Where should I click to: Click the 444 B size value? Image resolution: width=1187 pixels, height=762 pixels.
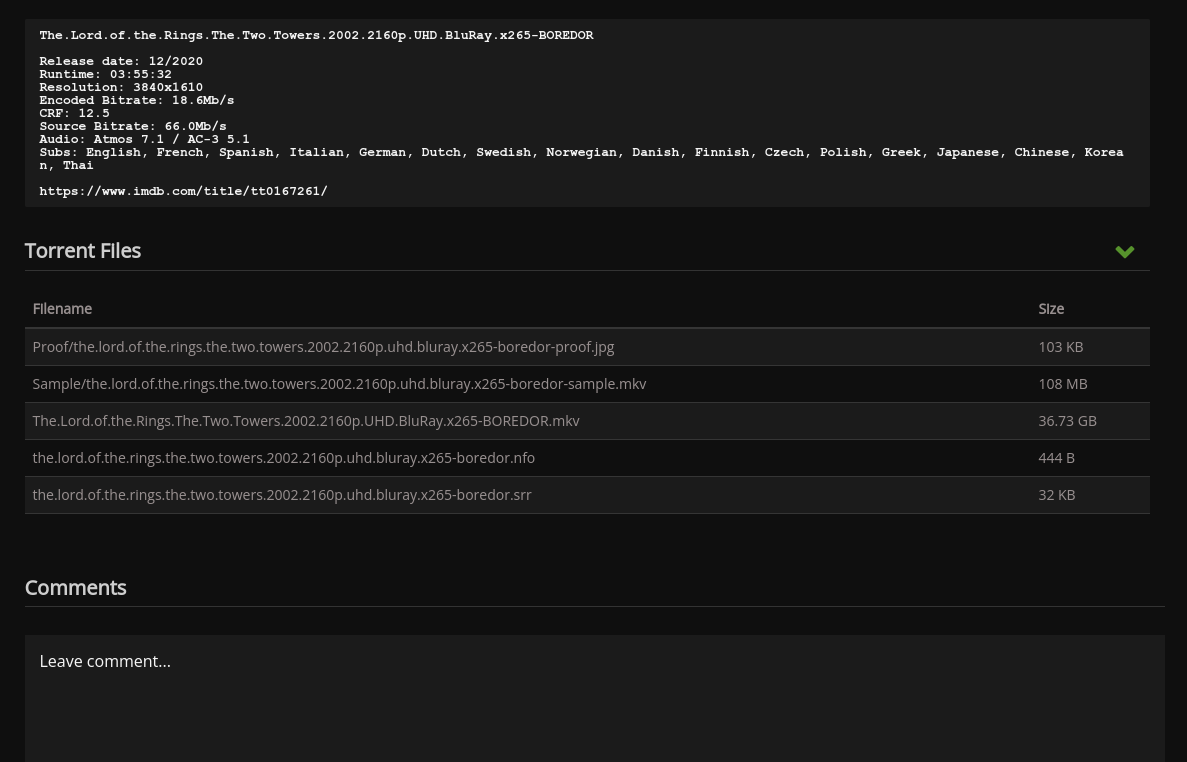click(x=1056, y=458)
